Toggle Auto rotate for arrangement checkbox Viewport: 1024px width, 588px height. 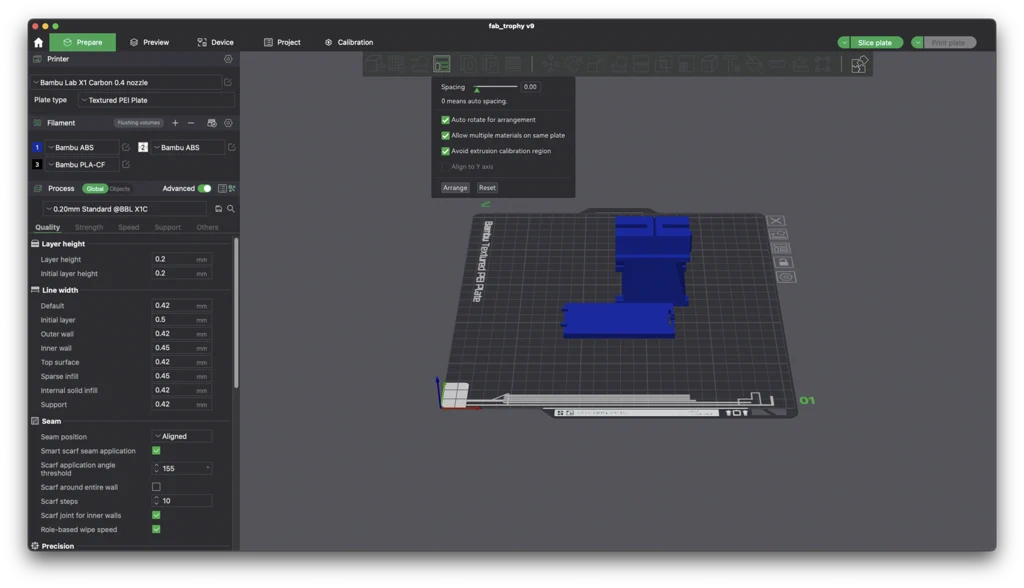click(445, 120)
